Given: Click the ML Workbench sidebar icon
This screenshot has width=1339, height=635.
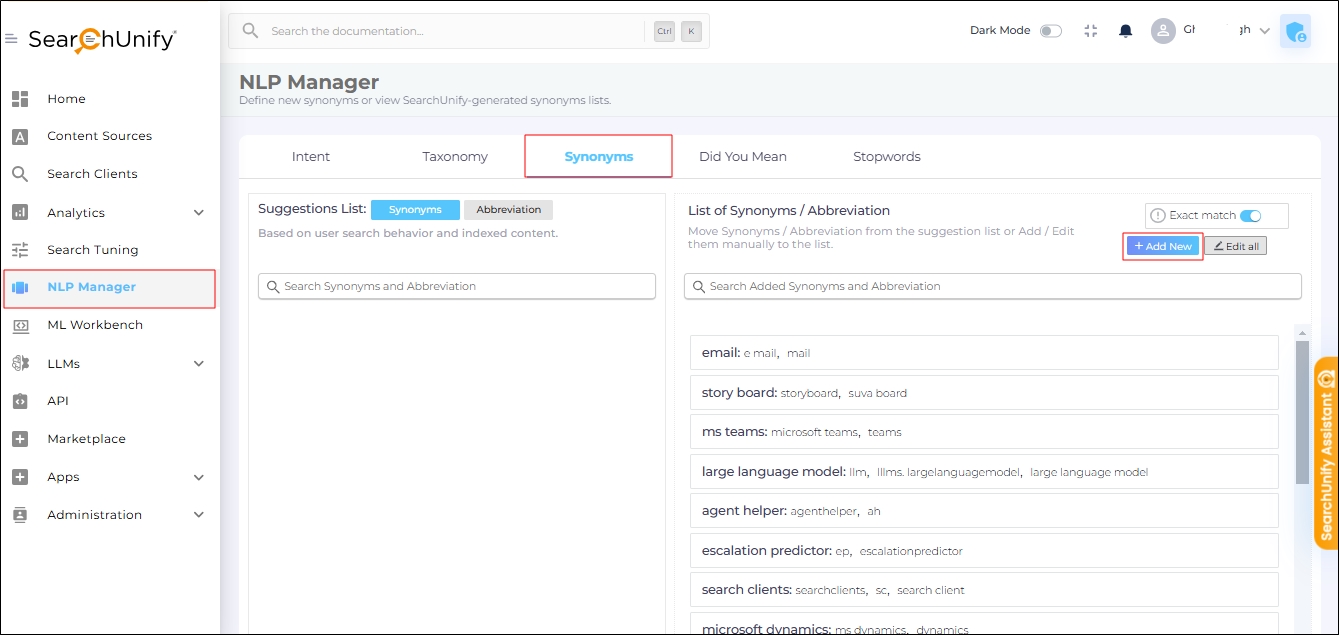Looking at the screenshot, I should click(x=20, y=326).
